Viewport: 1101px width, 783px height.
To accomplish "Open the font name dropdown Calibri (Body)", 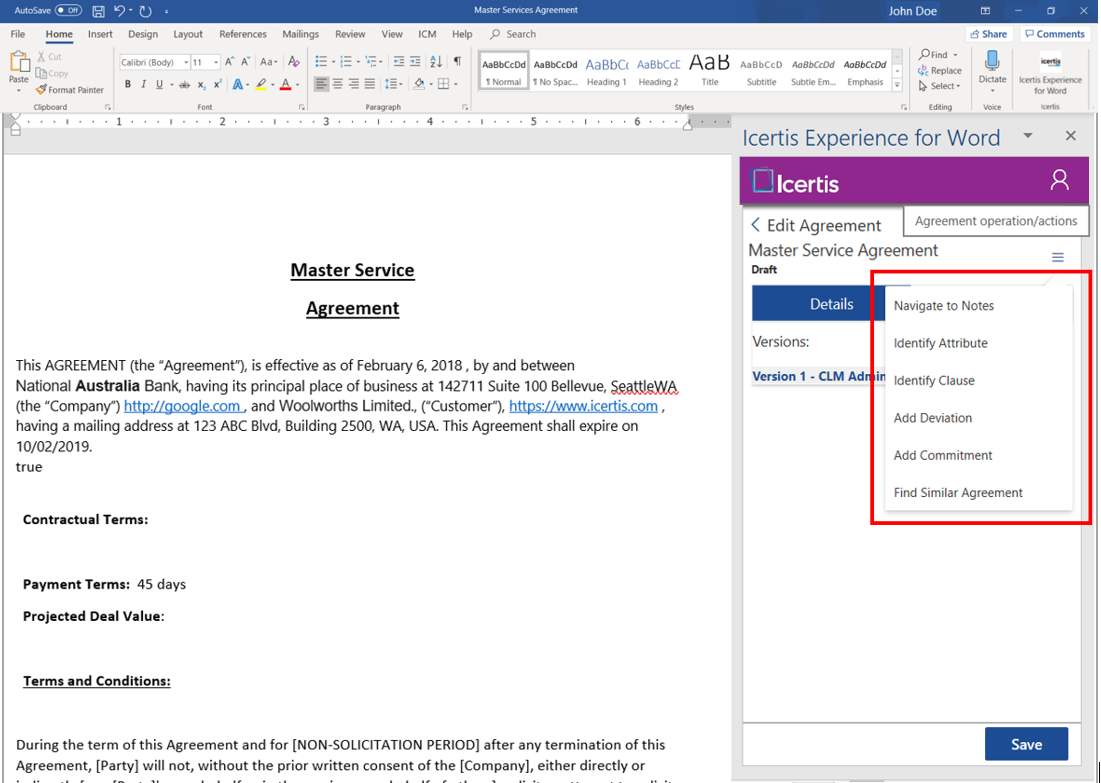I will tap(155, 62).
